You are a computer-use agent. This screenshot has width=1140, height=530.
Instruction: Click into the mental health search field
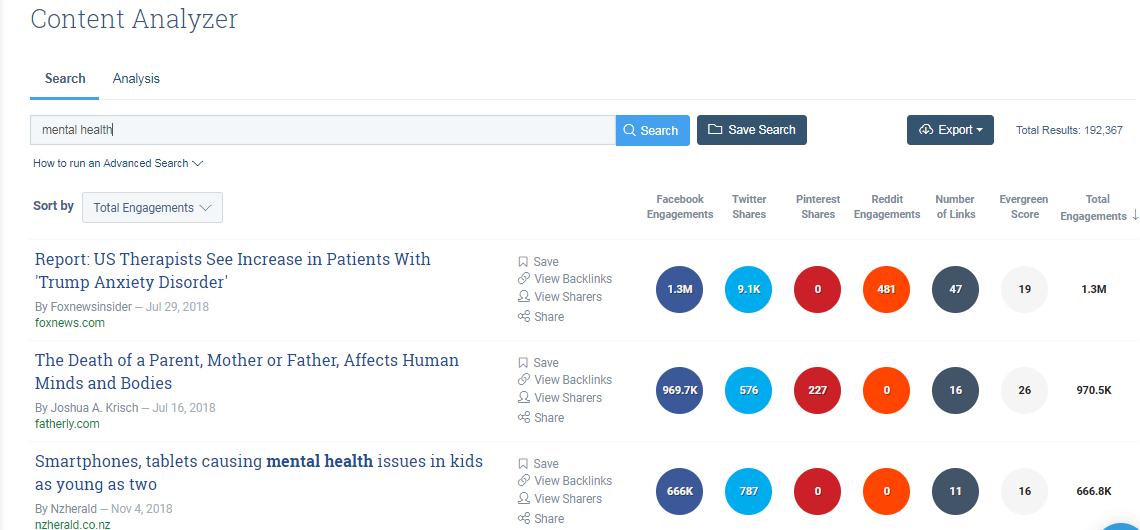coord(322,130)
